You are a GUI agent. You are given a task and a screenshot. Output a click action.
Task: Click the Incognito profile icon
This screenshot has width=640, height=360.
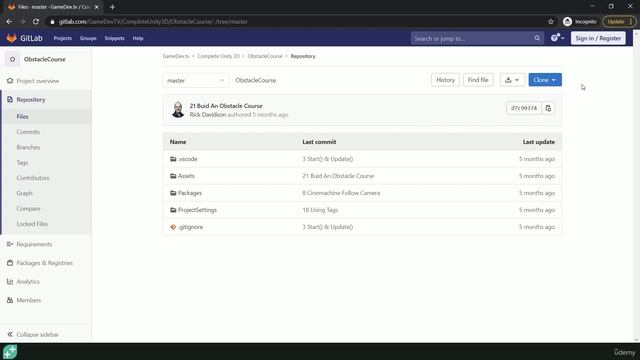567,22
